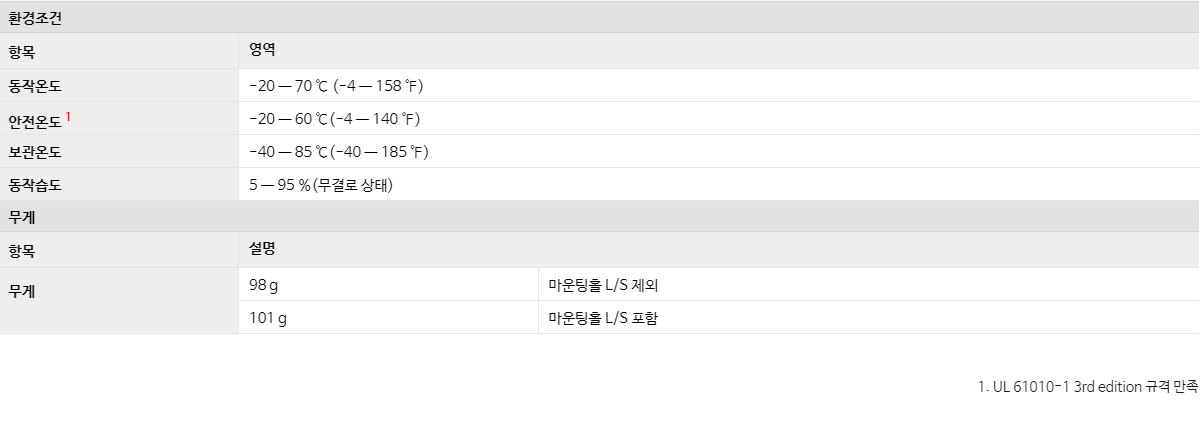1200x422 pixels.
Task: Click the UL 61010-1 3rd edition footnote text
Action: click(1088, 386)
